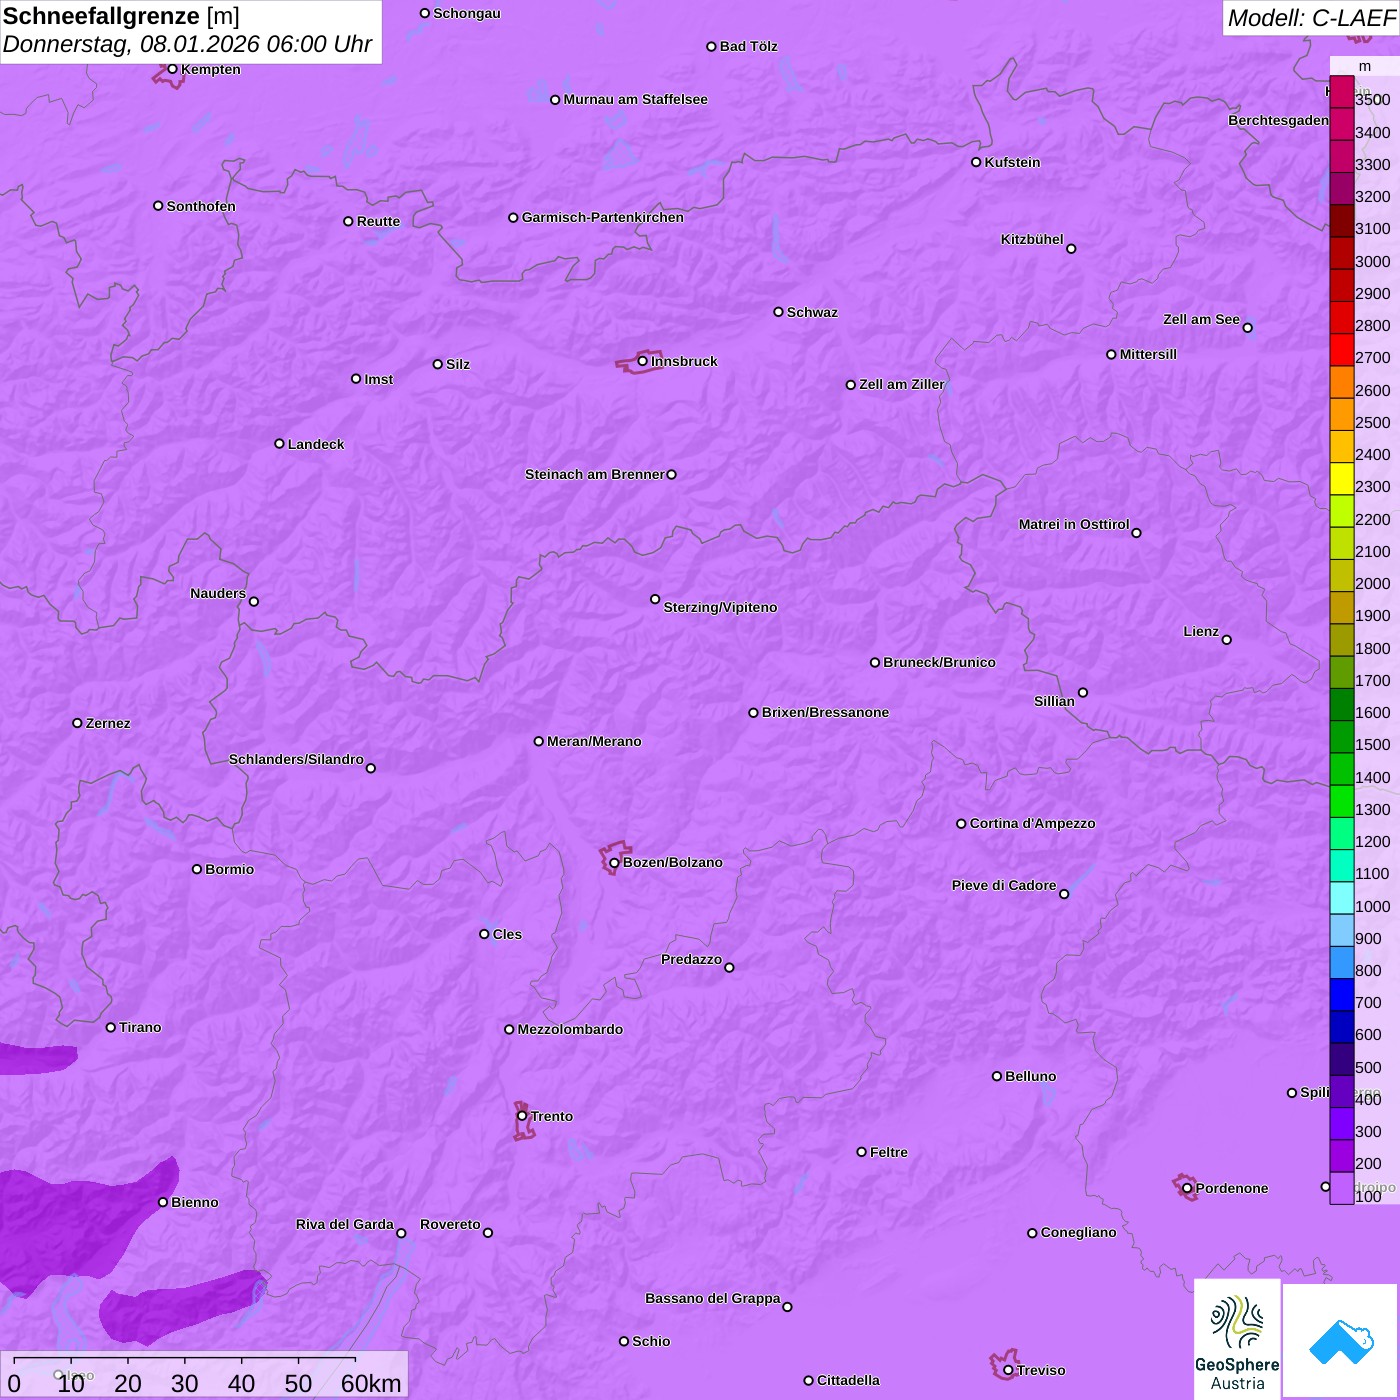Select the Kempten city marker
Image resolution: width=1400 pixels, height=1400 pixels.
click(x=173, y=69)
